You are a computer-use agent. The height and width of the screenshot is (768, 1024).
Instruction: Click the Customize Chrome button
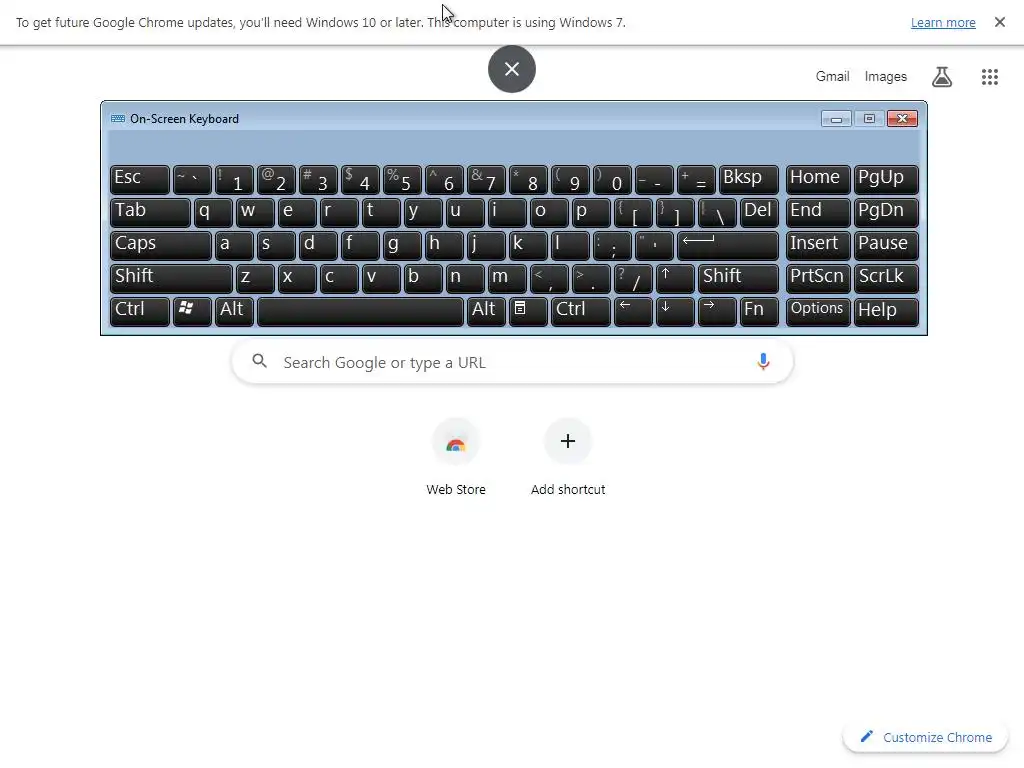tap(925, 737)
